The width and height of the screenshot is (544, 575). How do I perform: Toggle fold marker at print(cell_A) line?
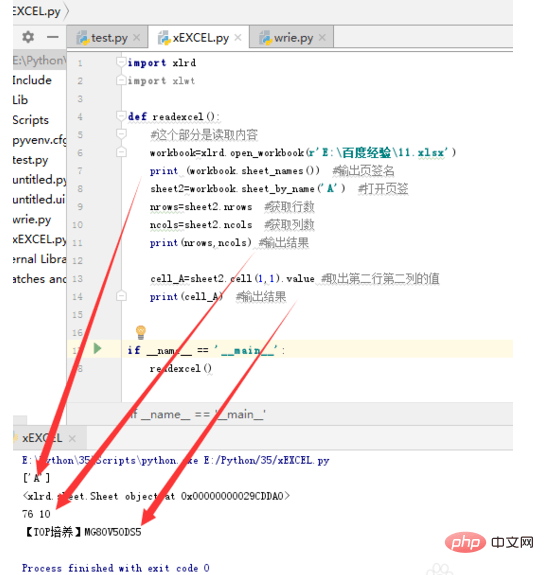click(x=121, y=296)
